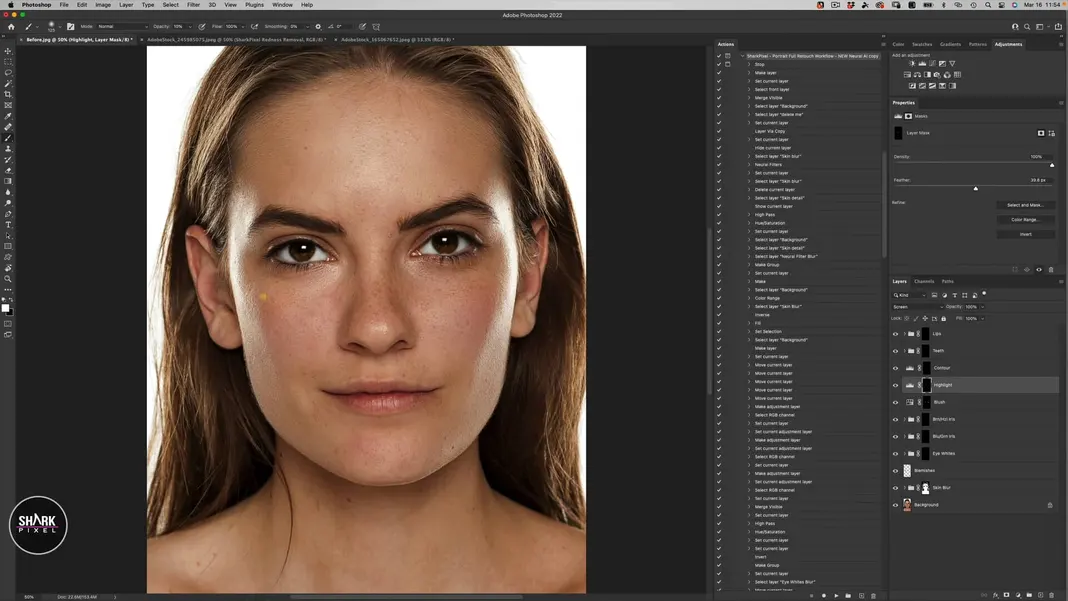
Task: Click the Color Range button
Action: (x=1025, y=219)
